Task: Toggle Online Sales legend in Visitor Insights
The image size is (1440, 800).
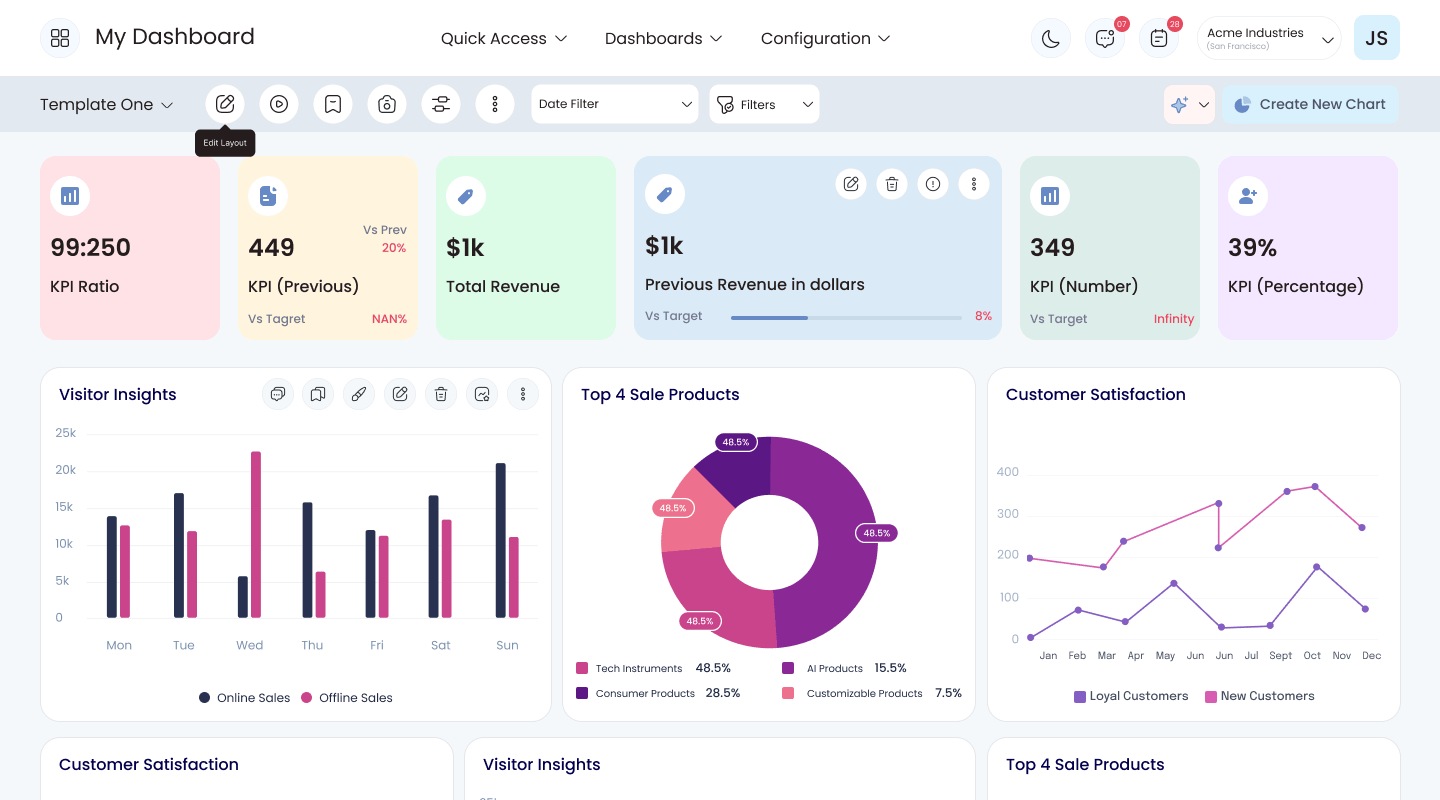Action: (x=245, y=698)
